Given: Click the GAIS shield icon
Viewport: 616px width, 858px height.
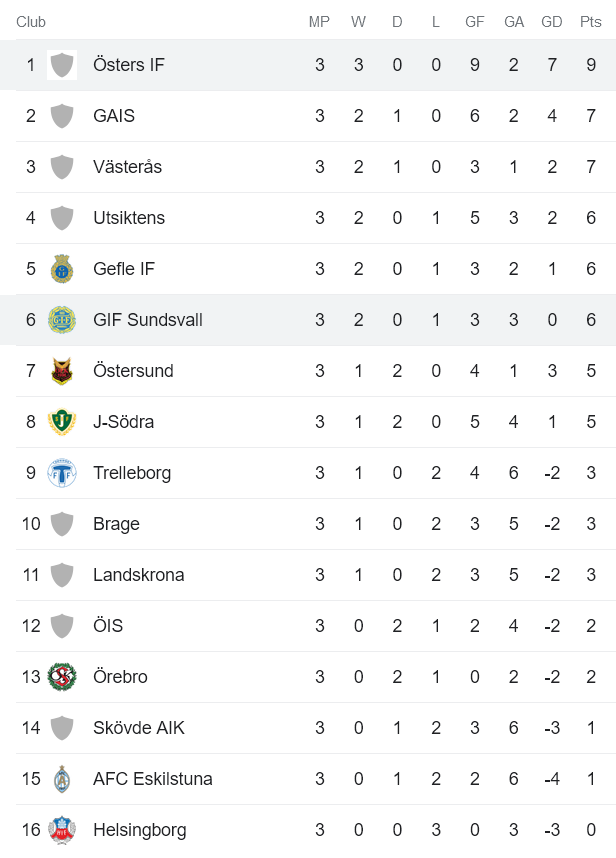Looking at the screenshot, I should 62,115.
